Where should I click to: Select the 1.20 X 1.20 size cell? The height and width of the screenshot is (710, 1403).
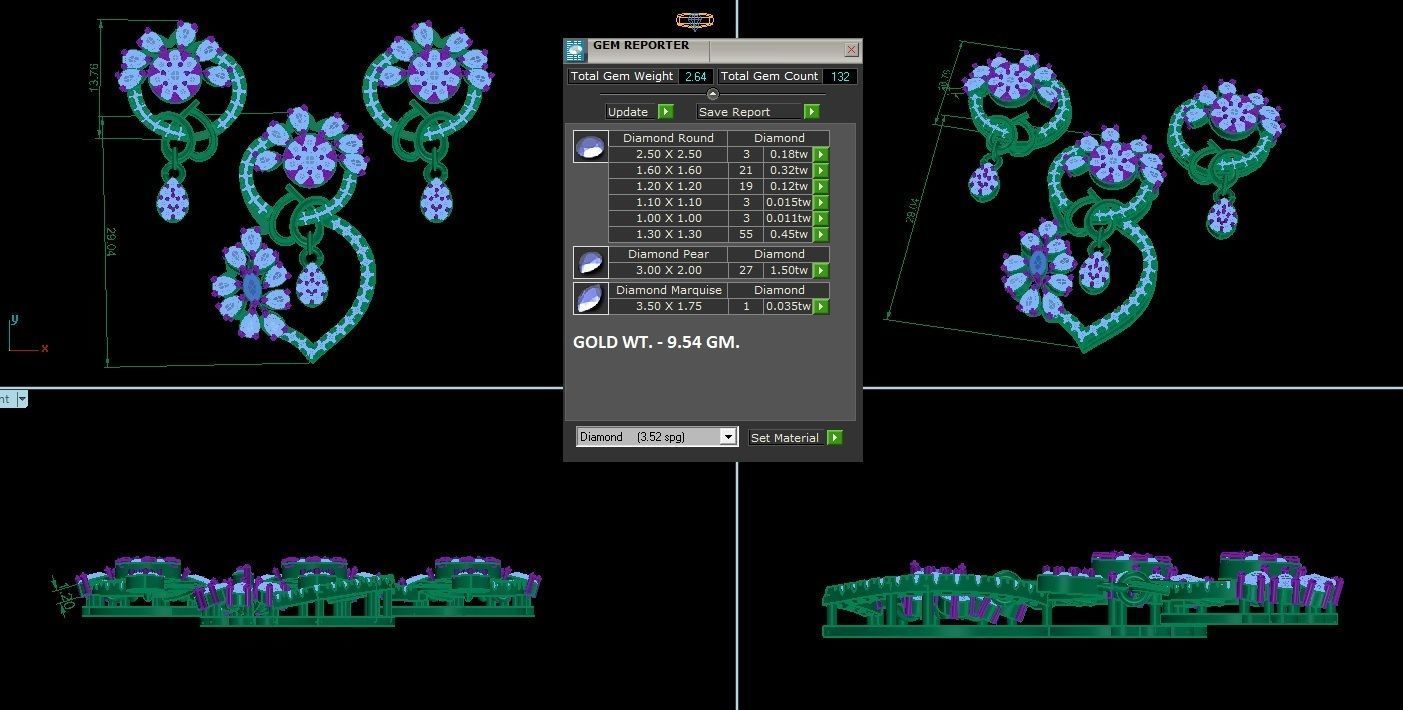coord(668,186)
